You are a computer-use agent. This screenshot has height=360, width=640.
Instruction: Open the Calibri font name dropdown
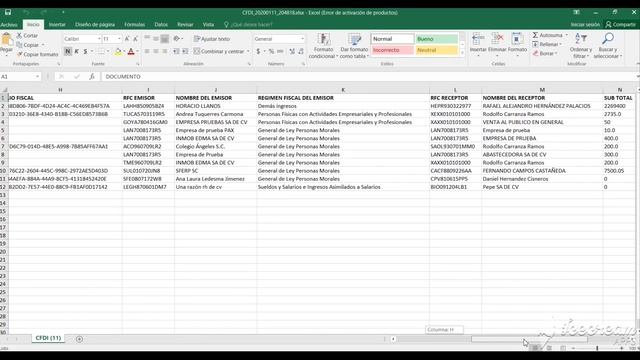point(99,39)
